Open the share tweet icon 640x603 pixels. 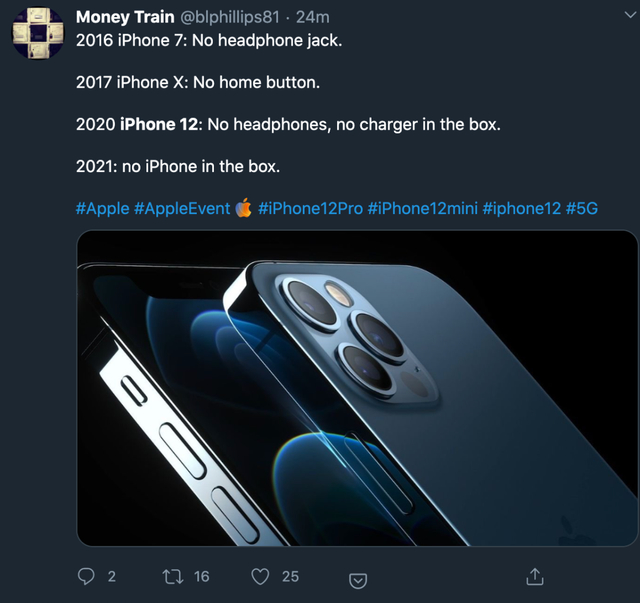pyautogui.click(x=534, y=576)
